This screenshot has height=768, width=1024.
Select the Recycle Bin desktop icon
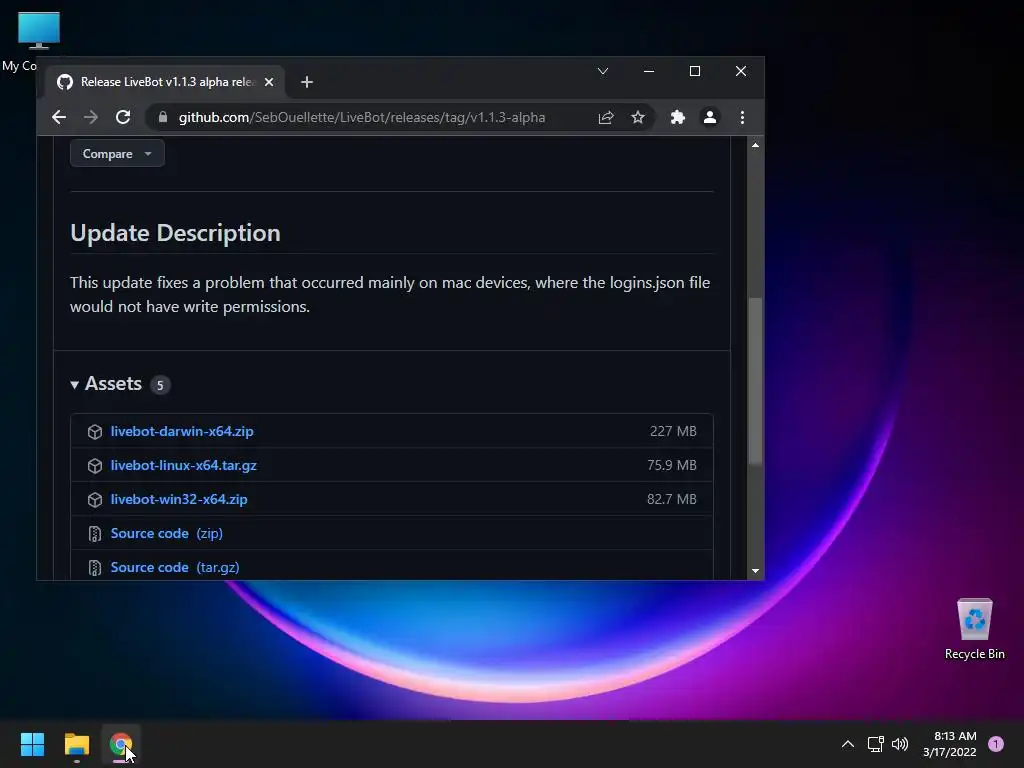coord(974,629)
